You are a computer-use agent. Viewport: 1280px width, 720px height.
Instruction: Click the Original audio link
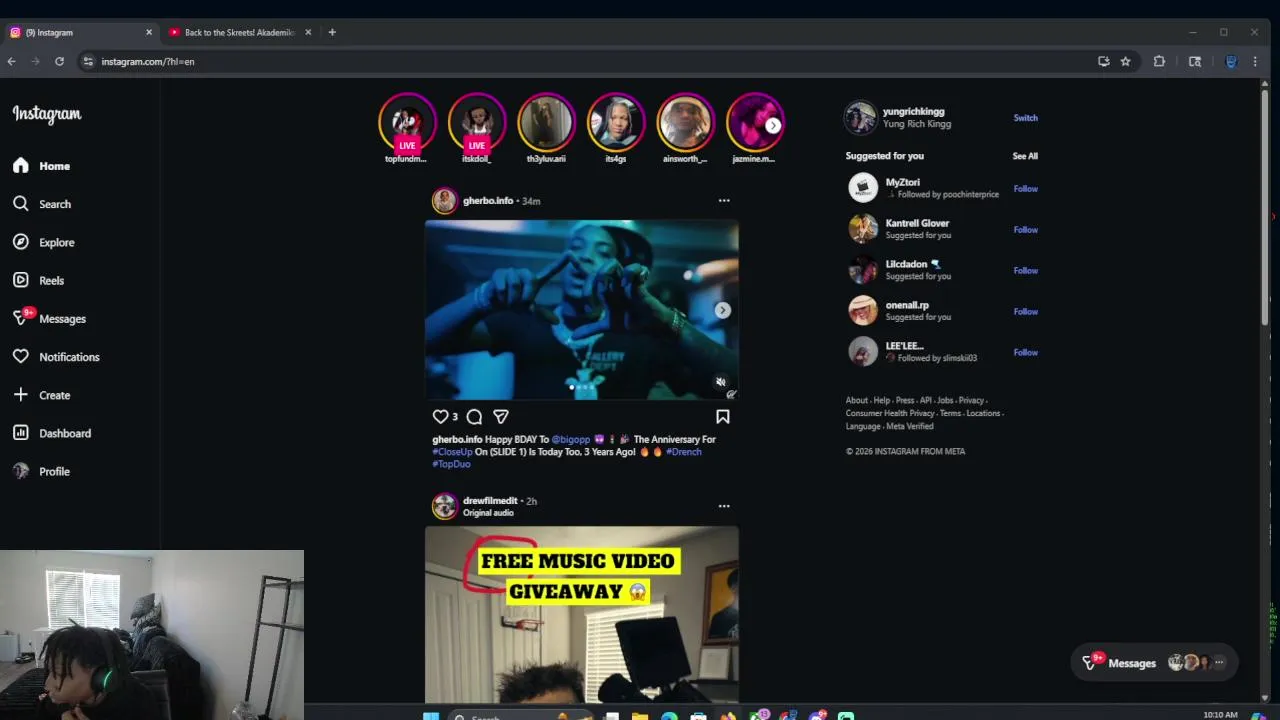pos(488,513)
